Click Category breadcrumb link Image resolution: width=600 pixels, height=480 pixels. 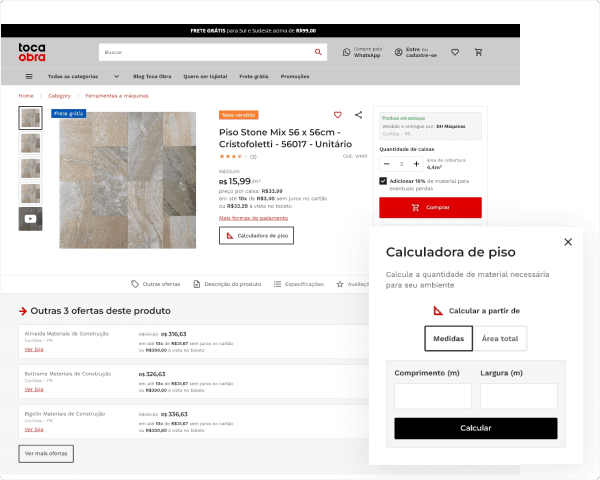[59, 96]
